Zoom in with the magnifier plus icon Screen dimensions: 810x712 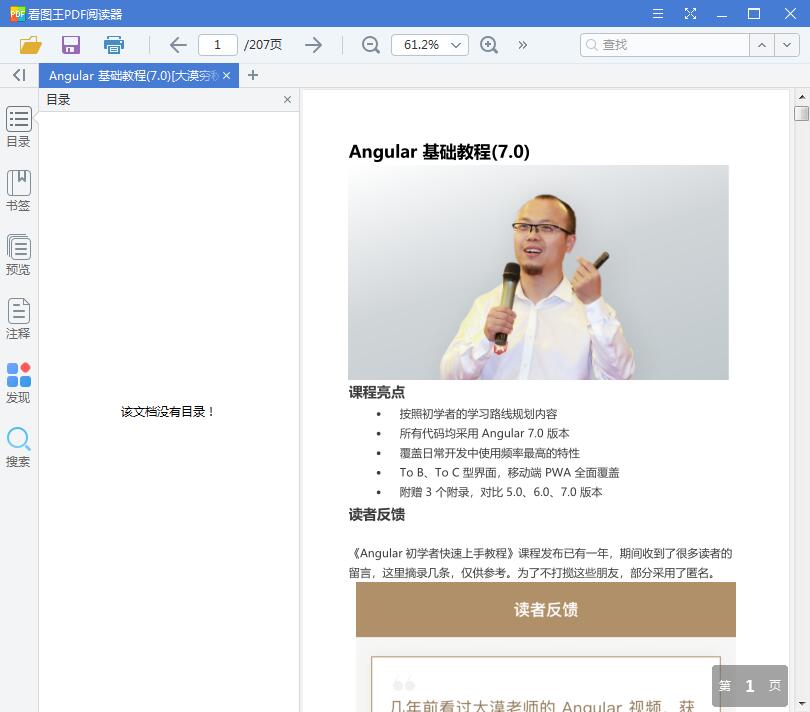[489, 45]
